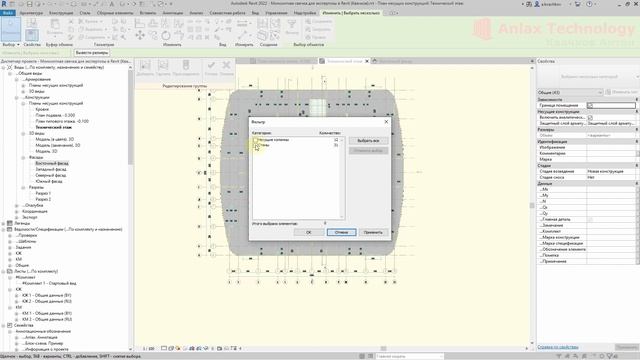The image size is (640, 360).
Task: Open the Справка по свойствам link
Action: pos(558,347)
